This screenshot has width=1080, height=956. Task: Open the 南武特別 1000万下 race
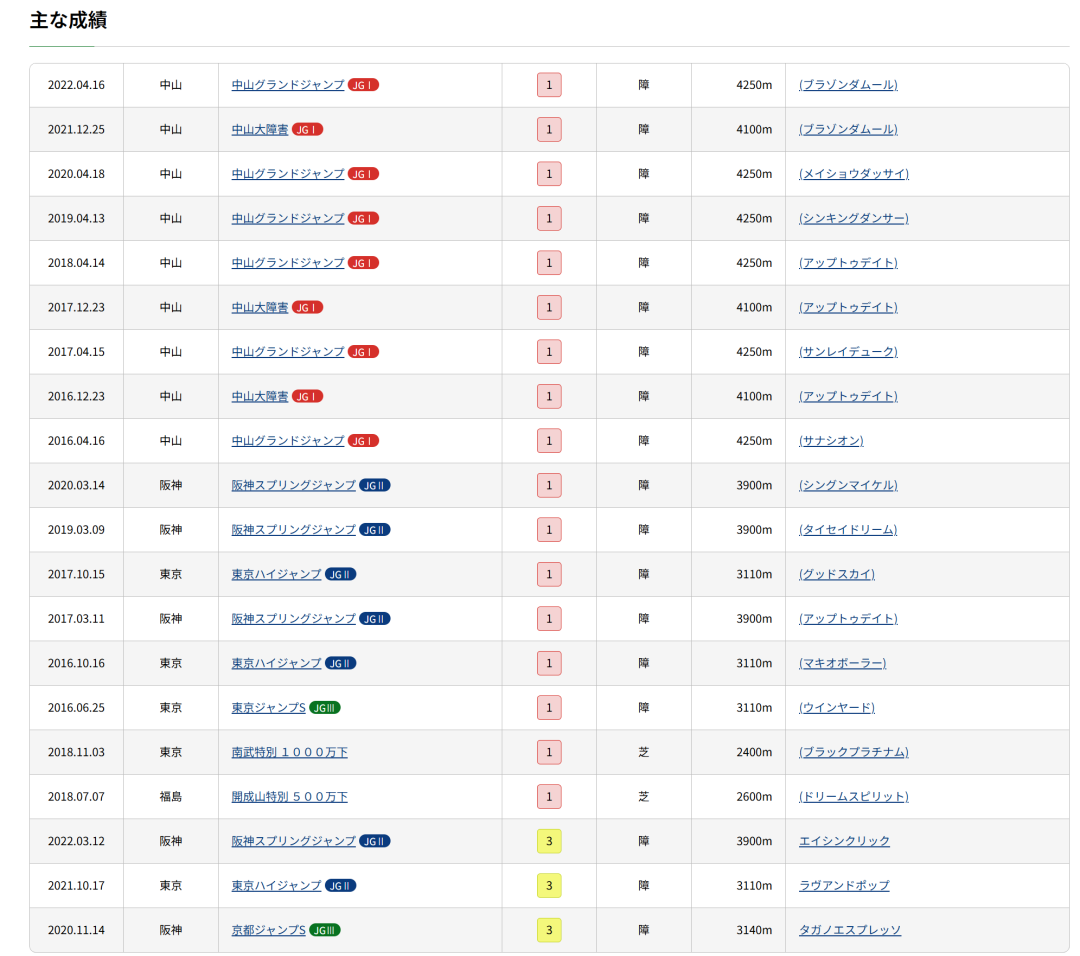289,752
